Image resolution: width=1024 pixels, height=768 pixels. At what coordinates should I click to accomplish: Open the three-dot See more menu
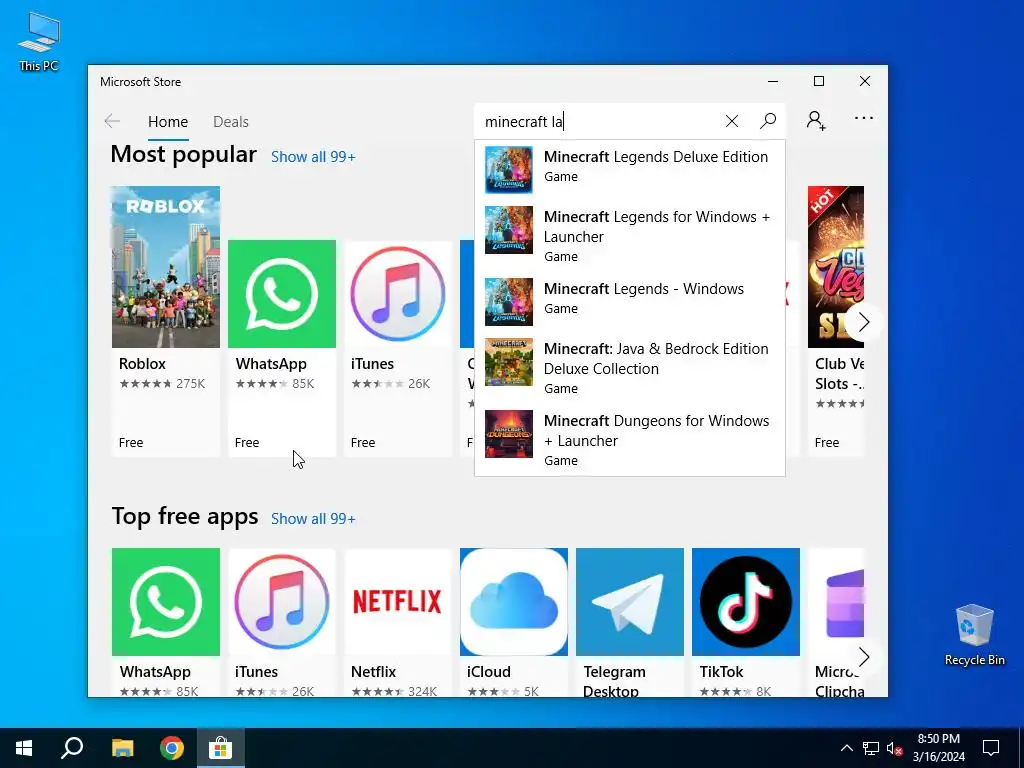[863, 118]
